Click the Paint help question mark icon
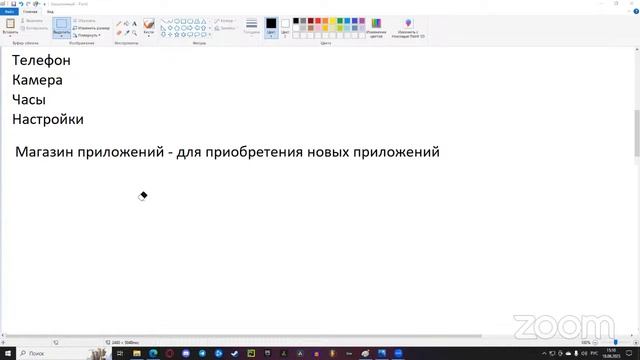Viewport: 640px width, 360px height. click(636, 11)
